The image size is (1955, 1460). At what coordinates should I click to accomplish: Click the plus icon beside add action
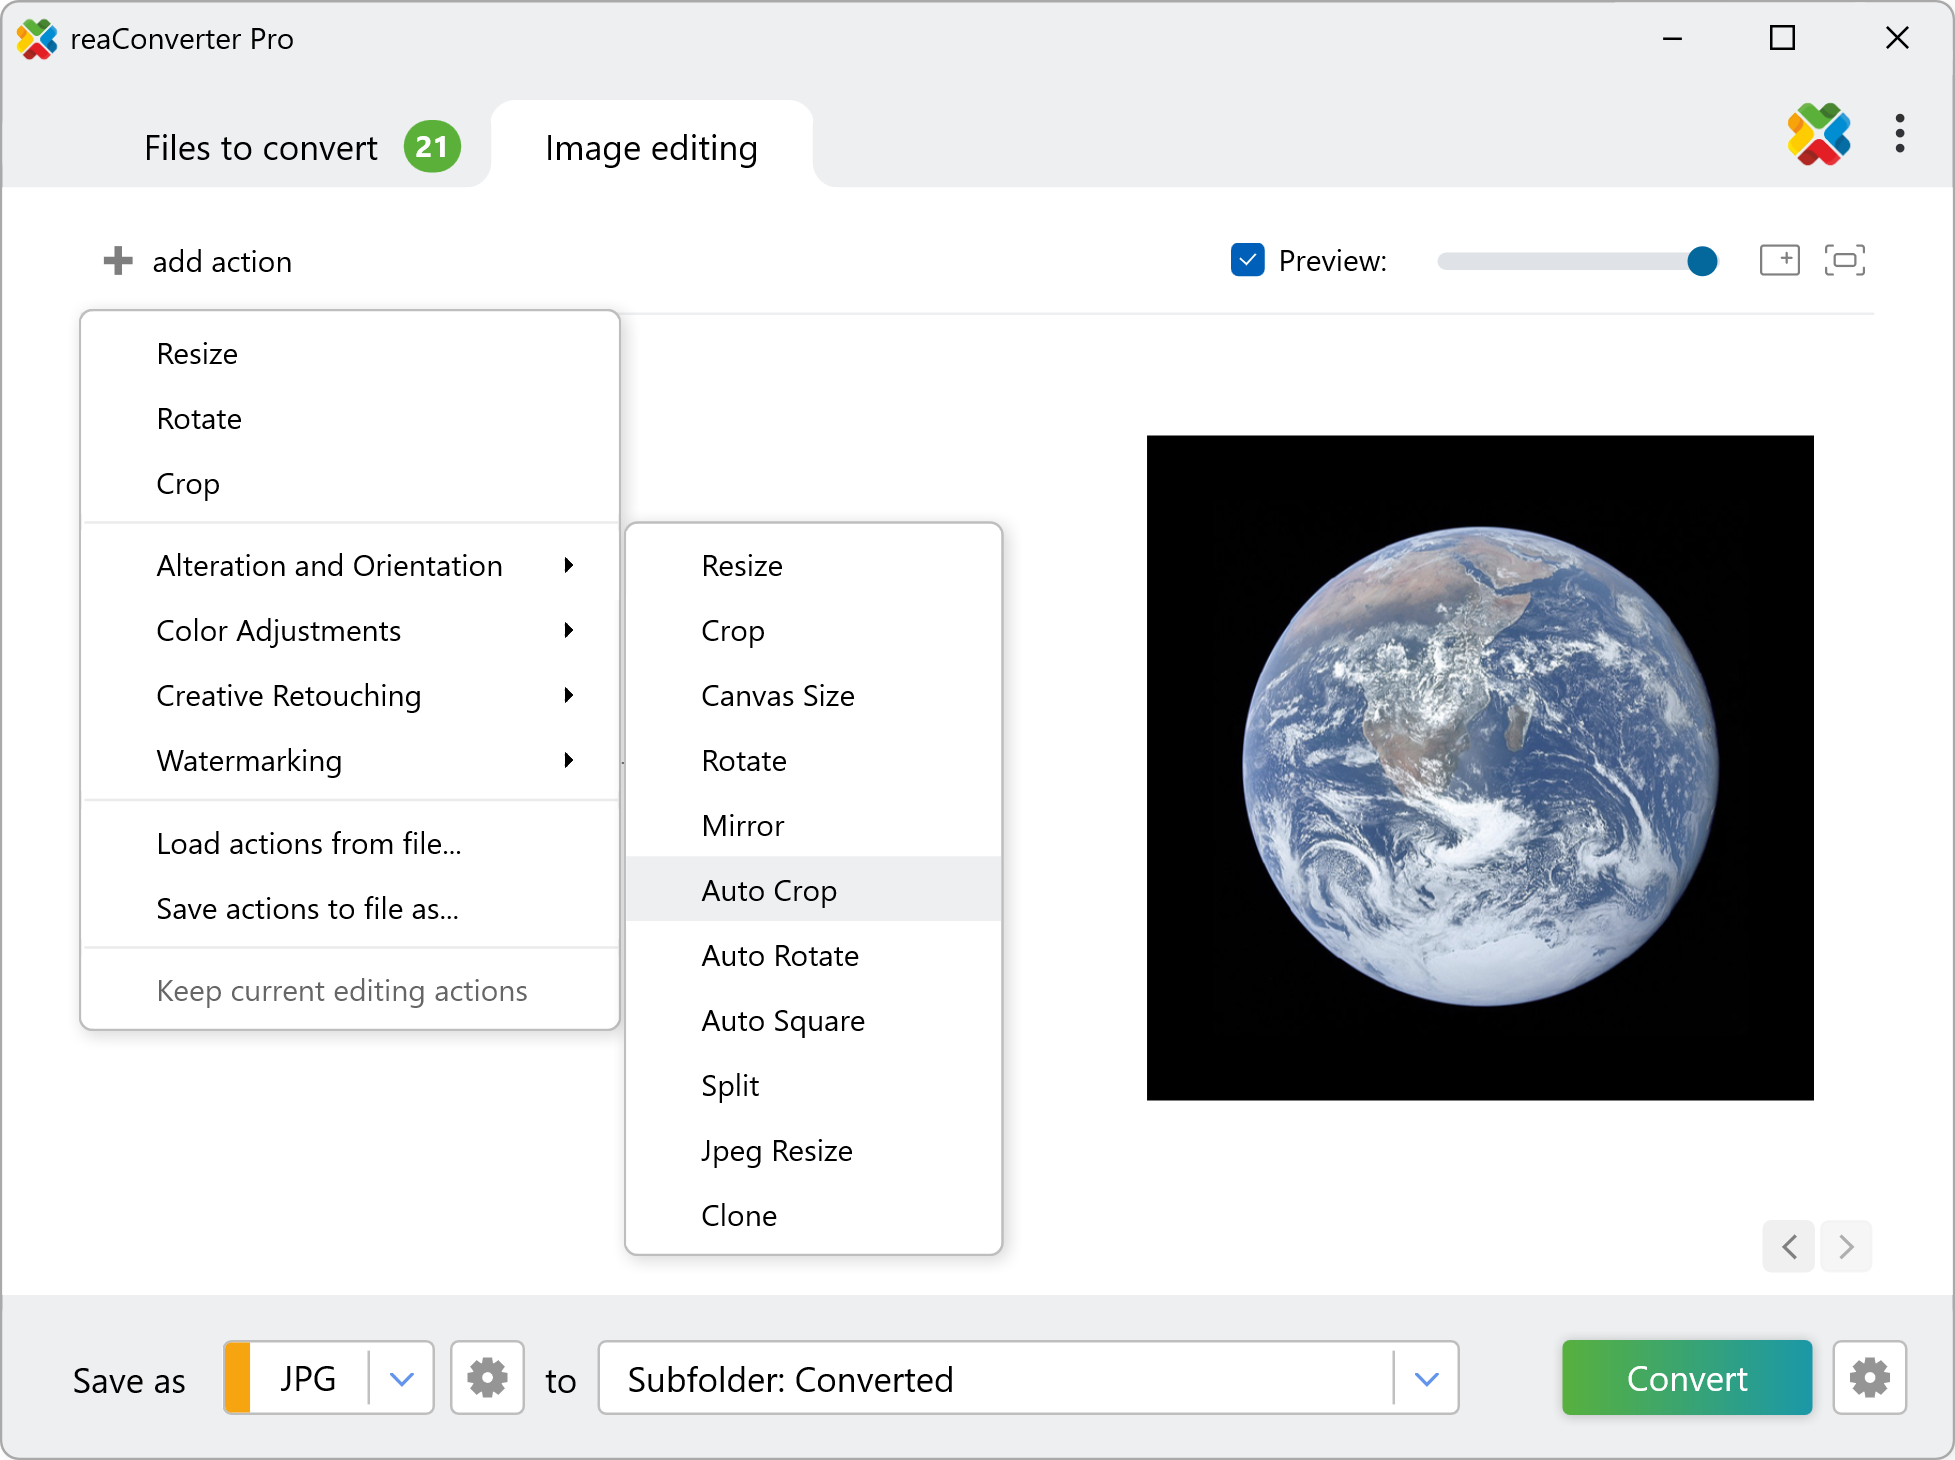click(x=118, y=261)
